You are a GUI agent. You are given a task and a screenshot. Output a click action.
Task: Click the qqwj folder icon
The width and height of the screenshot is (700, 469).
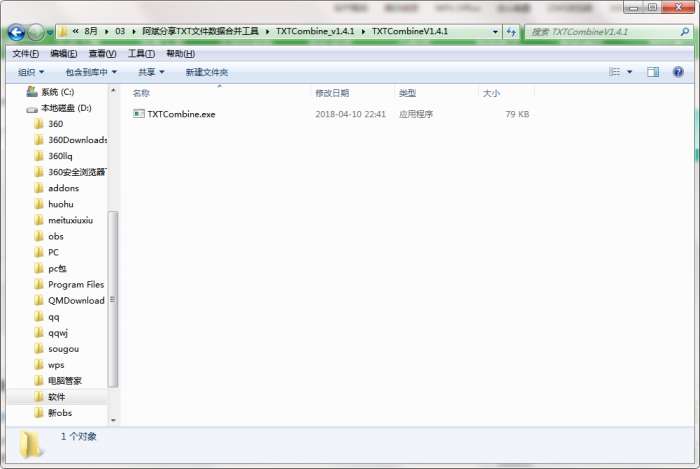coord(39,333)
